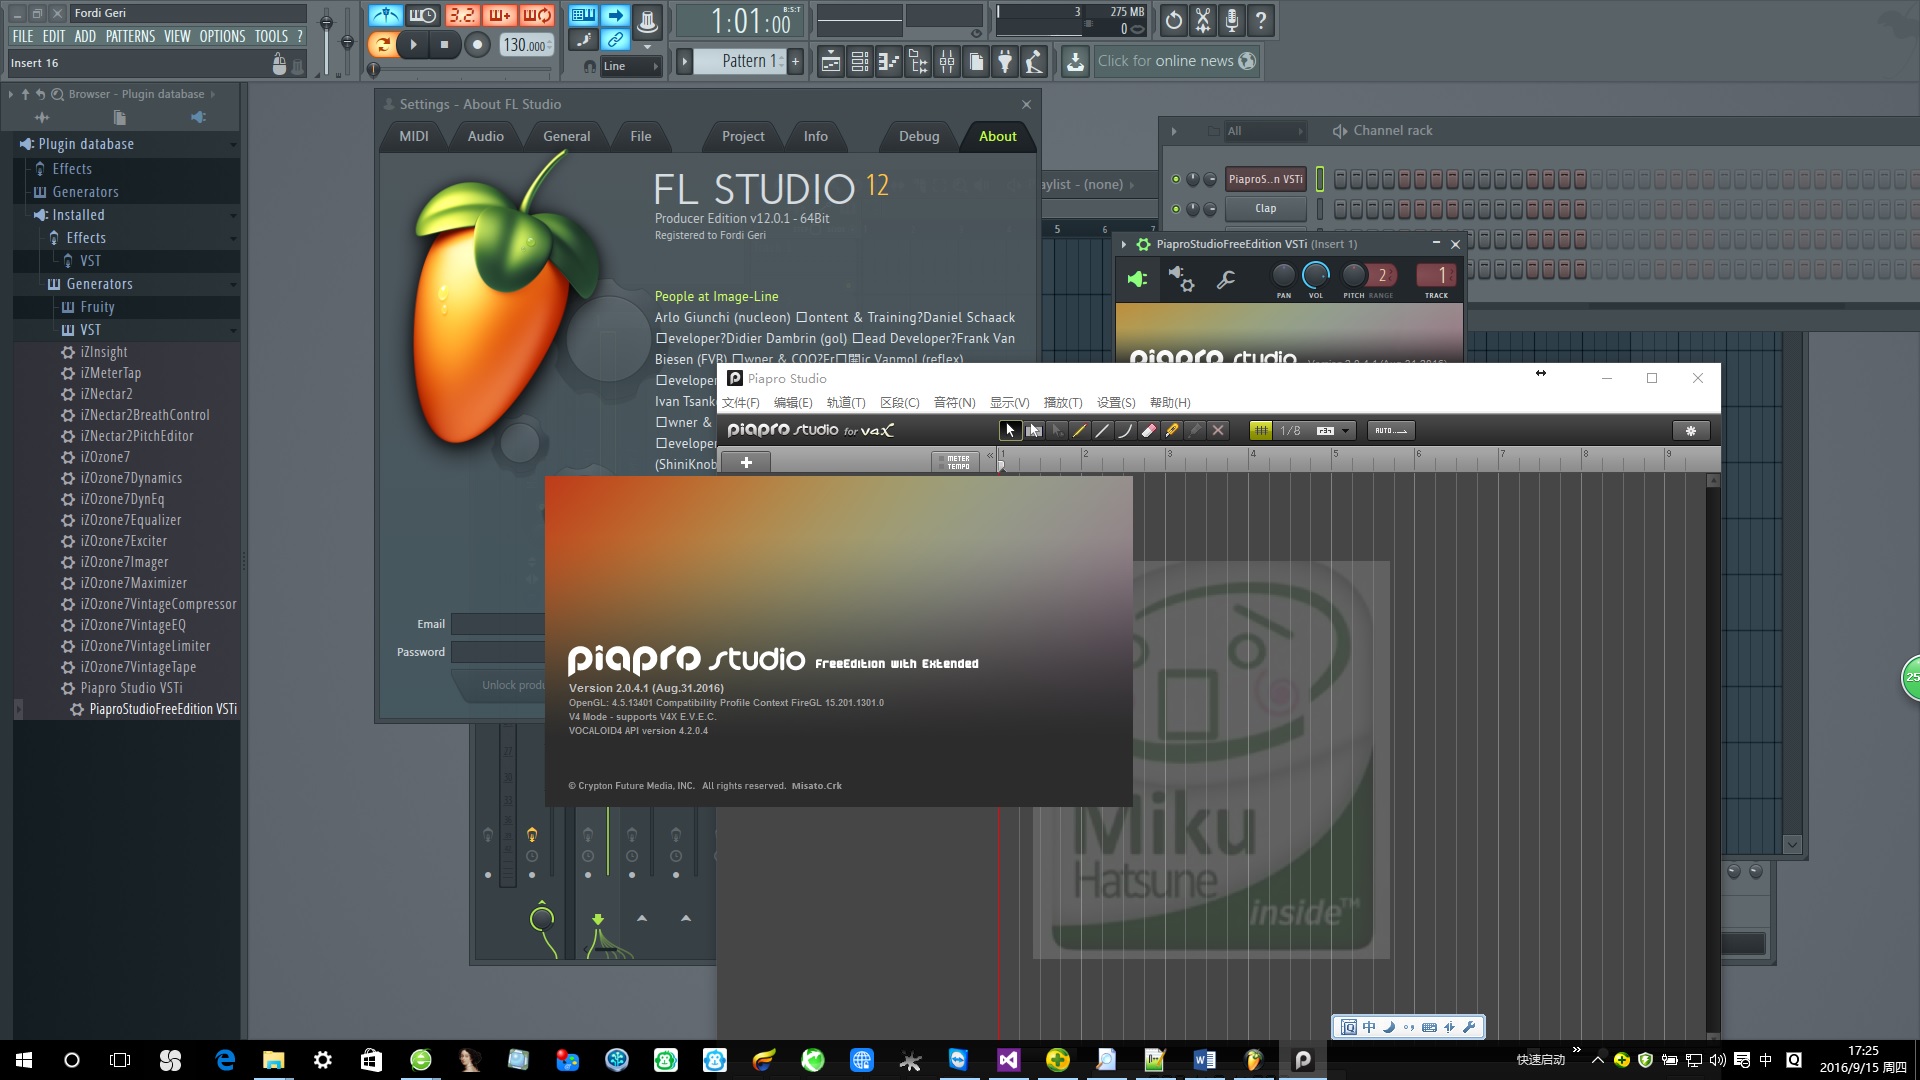The image size is (1920, 1080).
Task: Open the FL Studio playlist view icon
Action: click(x=830, y=62)
